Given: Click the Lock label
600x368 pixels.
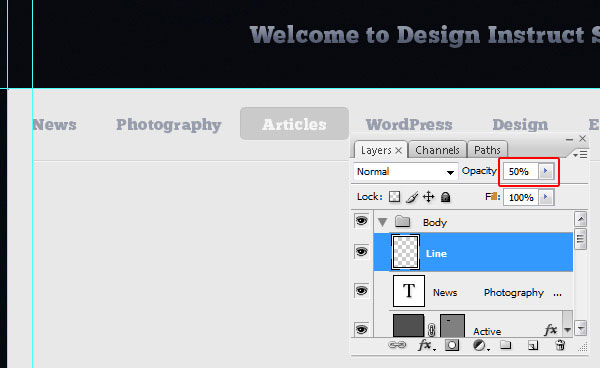Looking at the screenshot, I should click(370, 197).
